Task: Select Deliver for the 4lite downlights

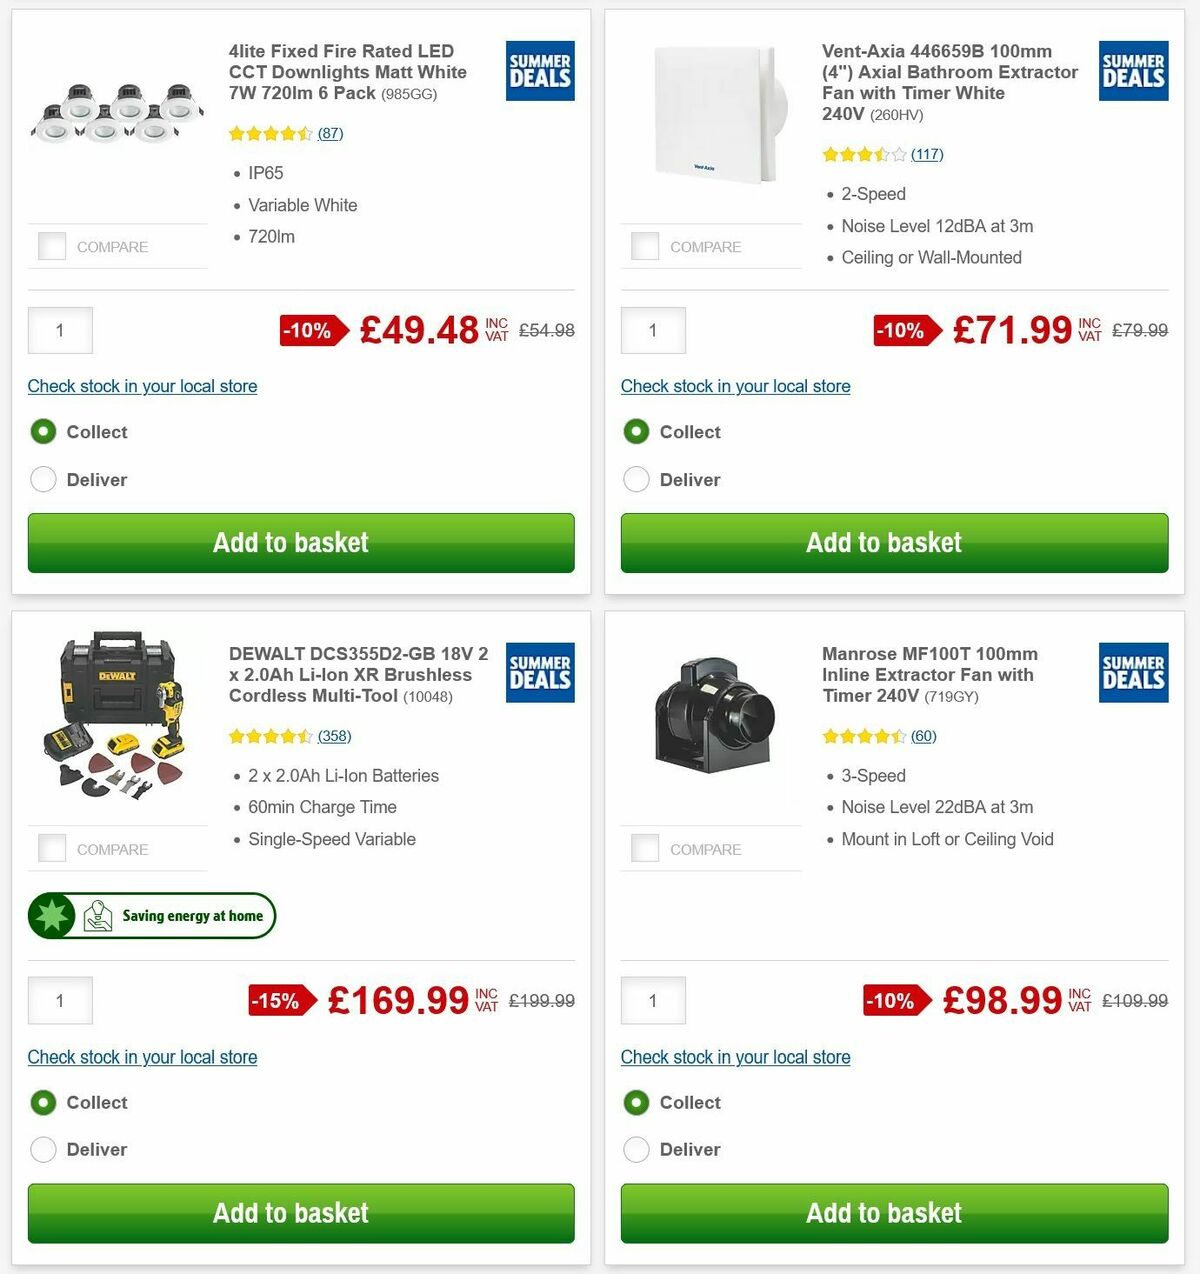Action: pos(43,479)
